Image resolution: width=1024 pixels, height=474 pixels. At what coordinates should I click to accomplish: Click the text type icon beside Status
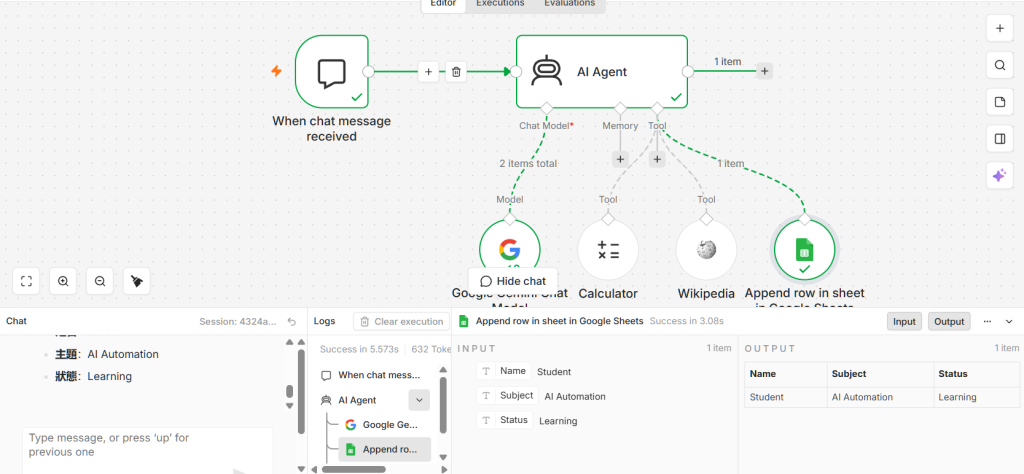(486, 420)
